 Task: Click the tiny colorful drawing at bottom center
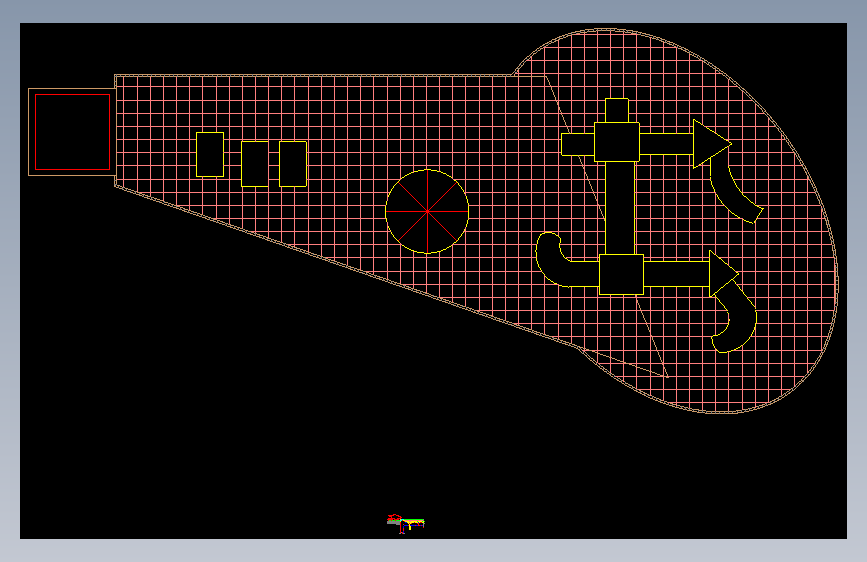tap(405, 523)
